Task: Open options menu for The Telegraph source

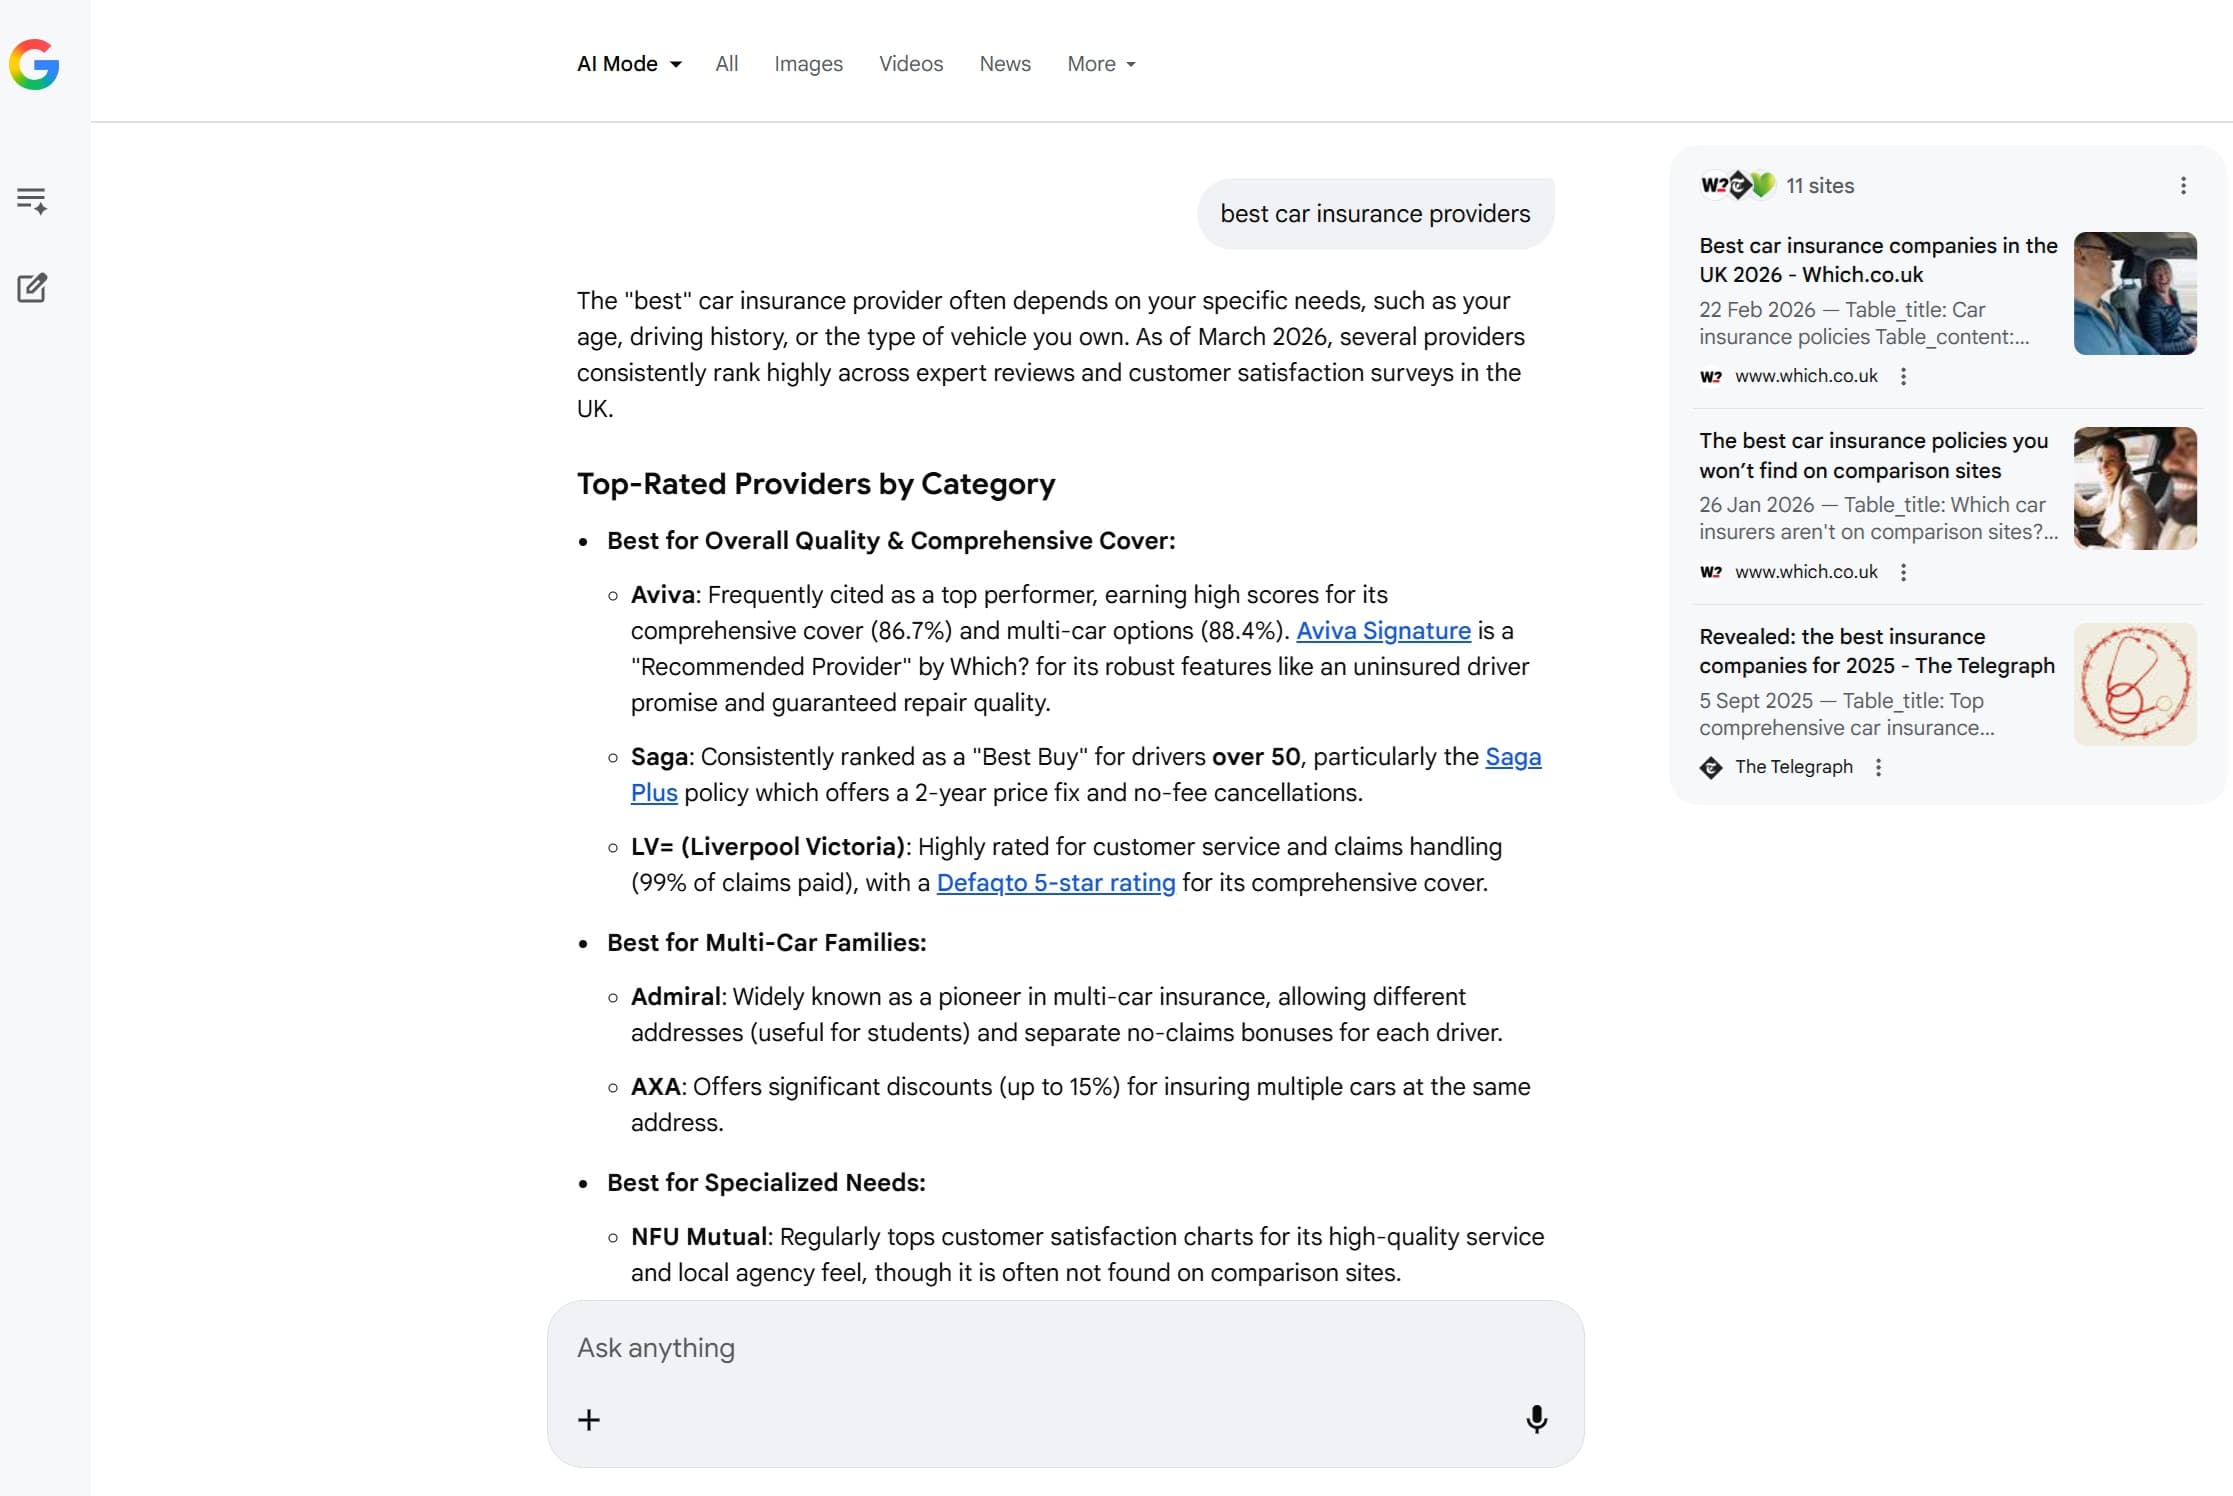Action: [x=1878, y=767]
